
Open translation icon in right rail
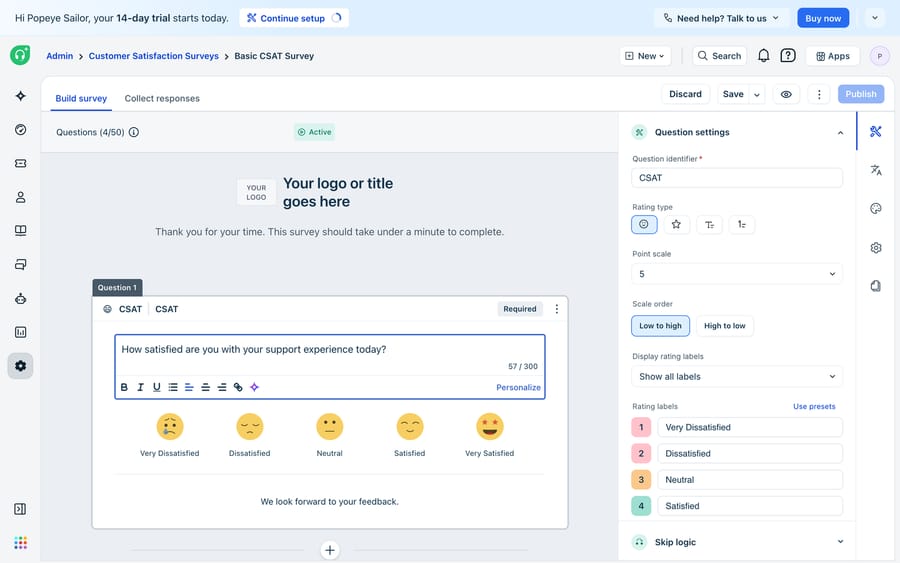(876, 170)
